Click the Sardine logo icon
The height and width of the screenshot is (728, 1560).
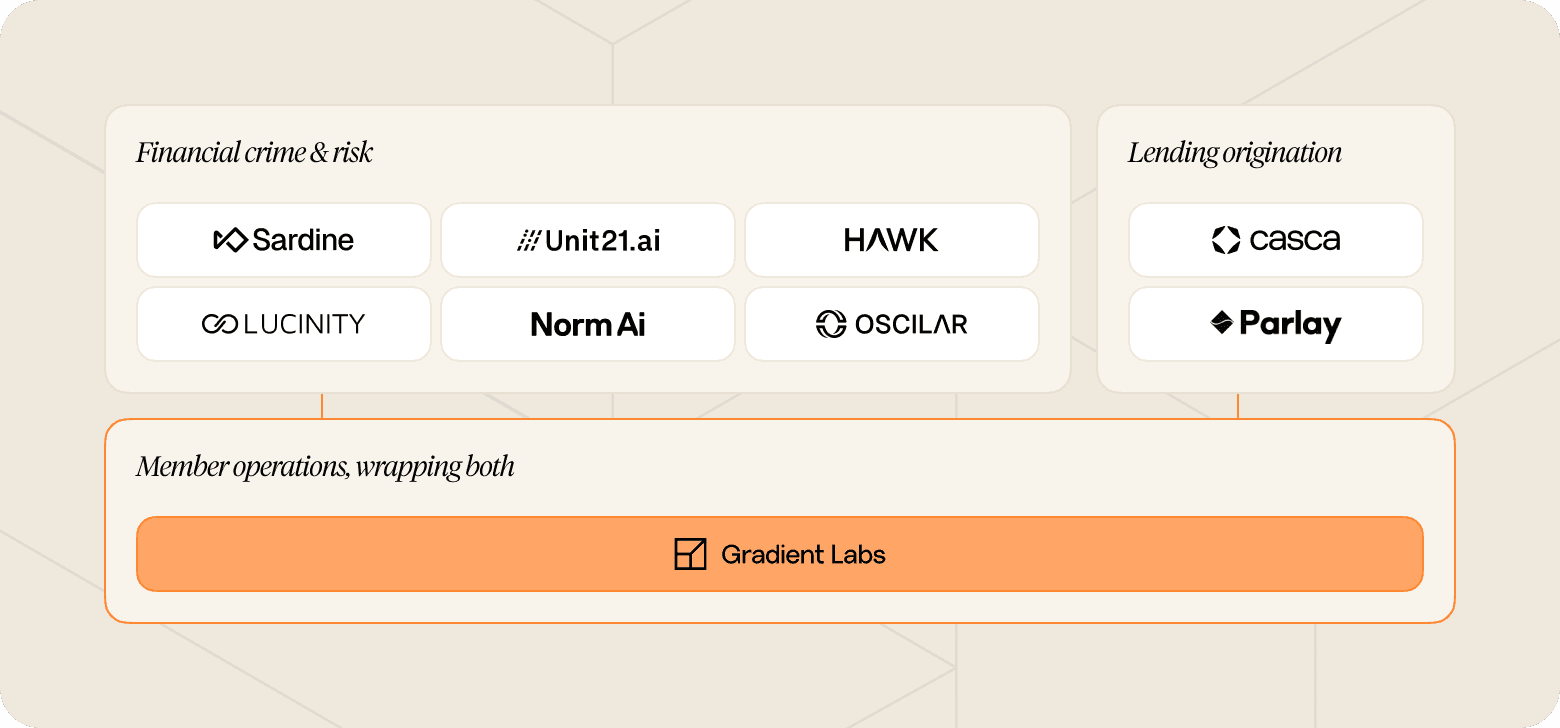tap(230, 240)
